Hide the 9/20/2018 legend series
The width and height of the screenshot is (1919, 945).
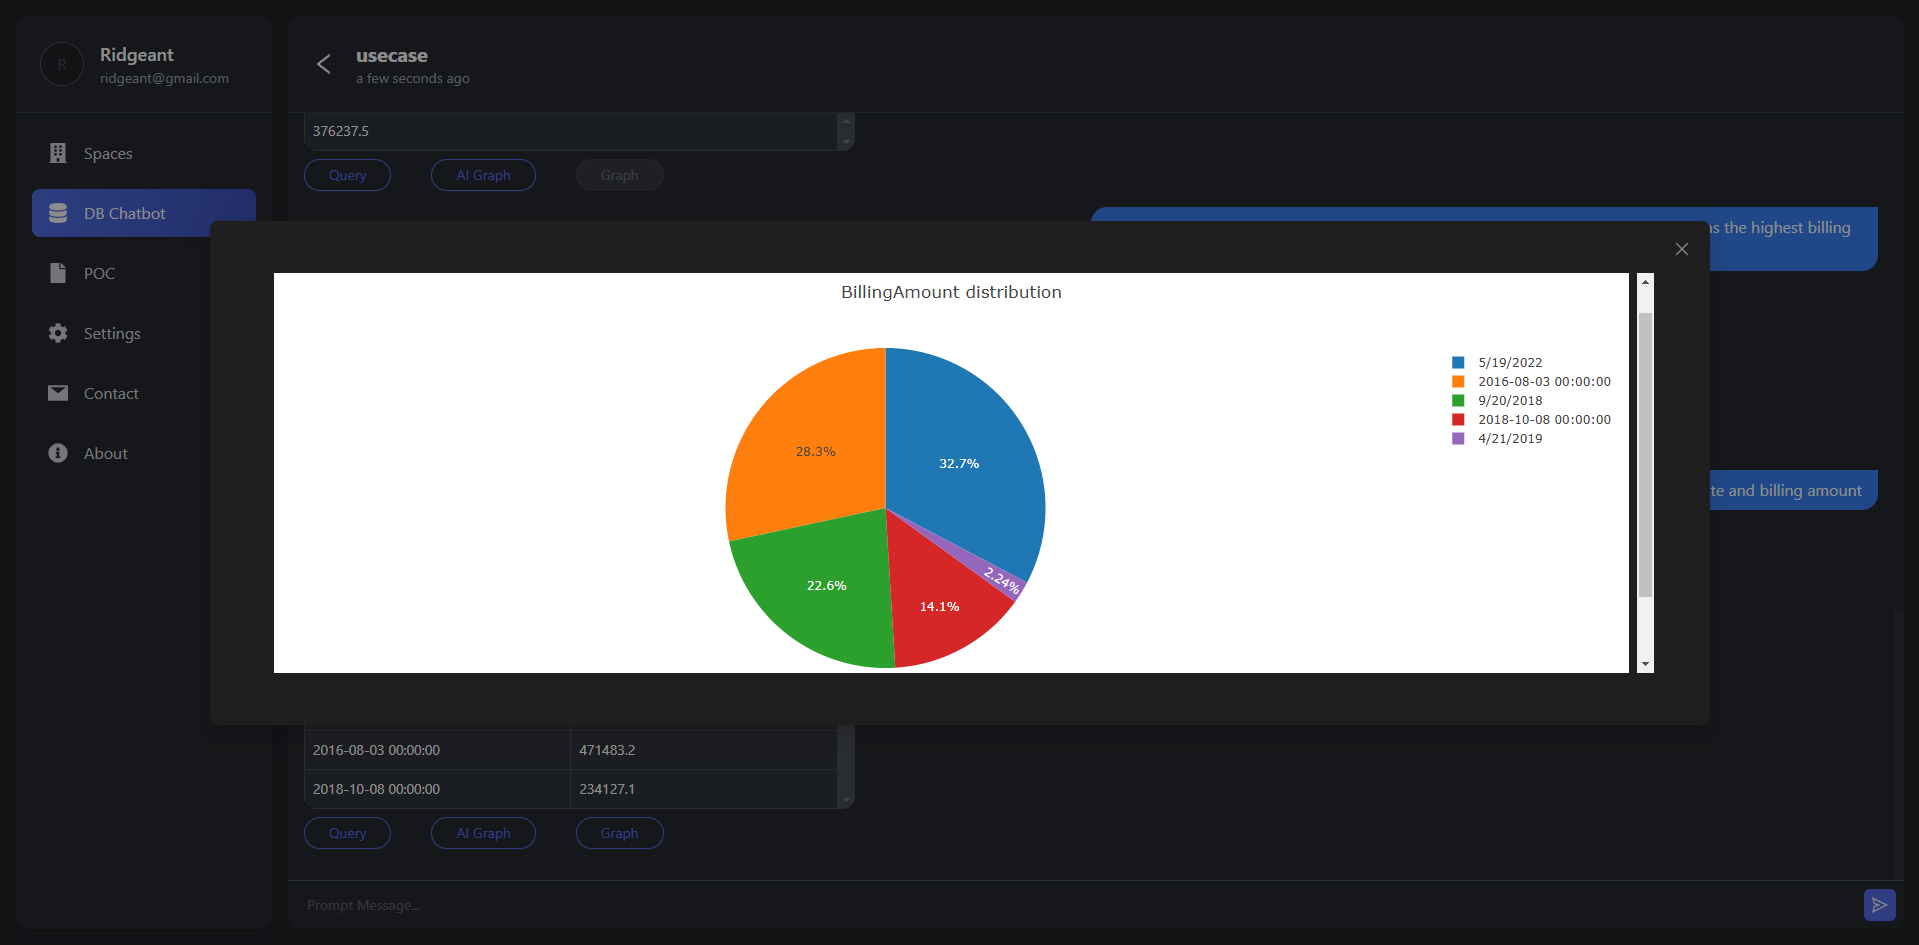[x=1509, y=401]
